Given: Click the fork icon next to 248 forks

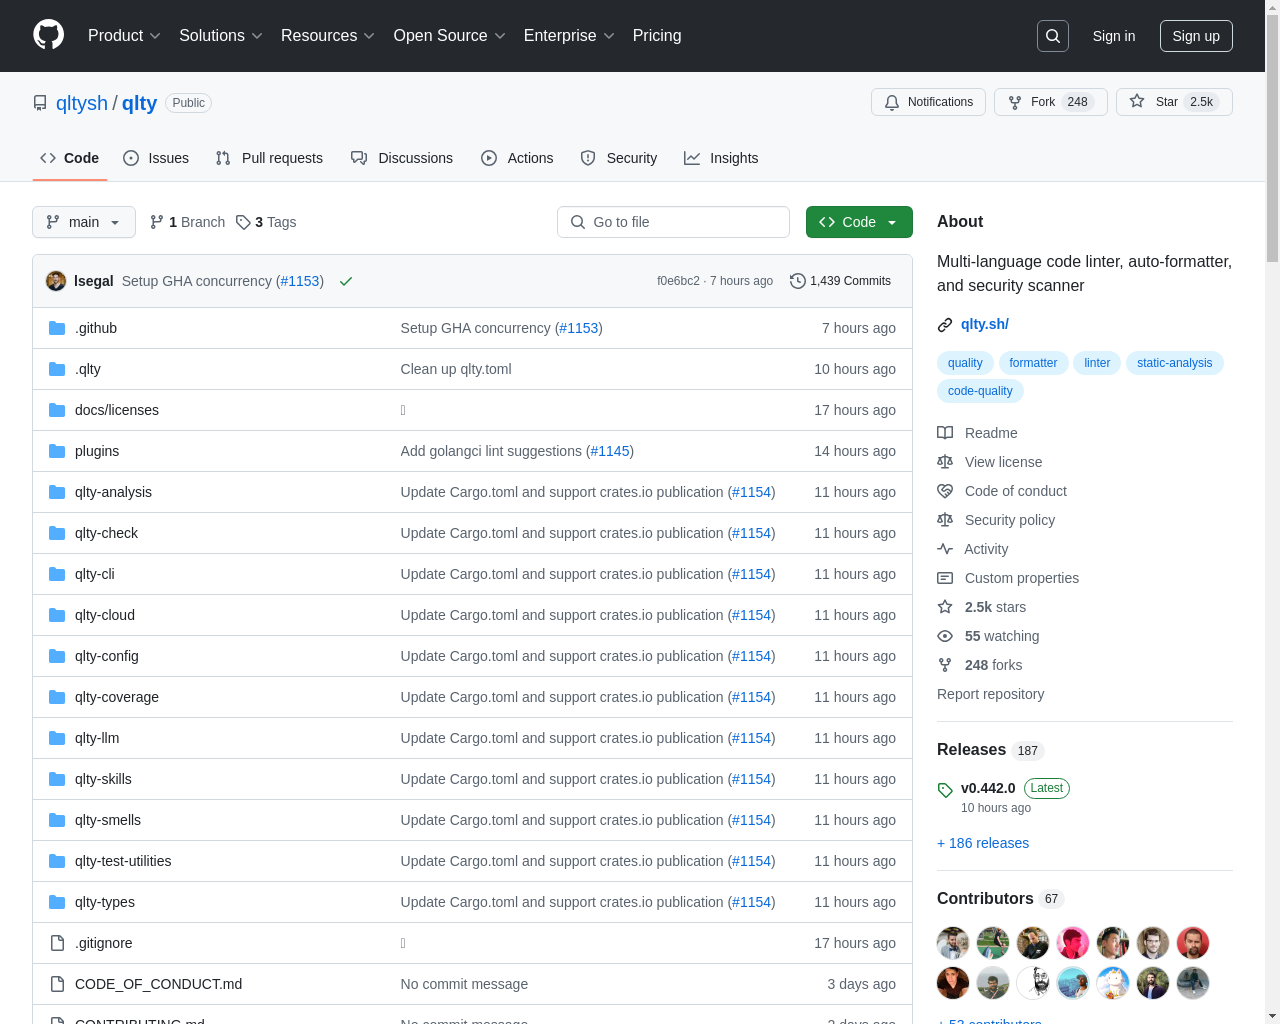Looking at the screenshot, I should tap(945, 665).
